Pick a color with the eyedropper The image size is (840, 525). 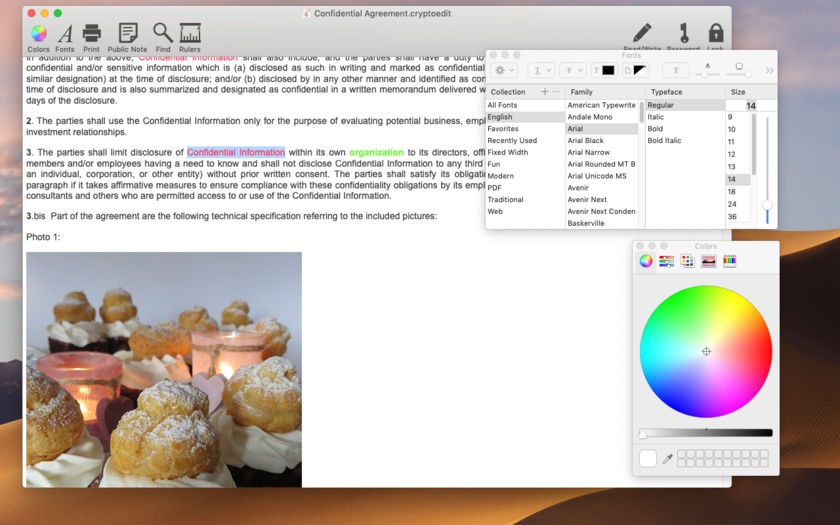pos(668,459)
